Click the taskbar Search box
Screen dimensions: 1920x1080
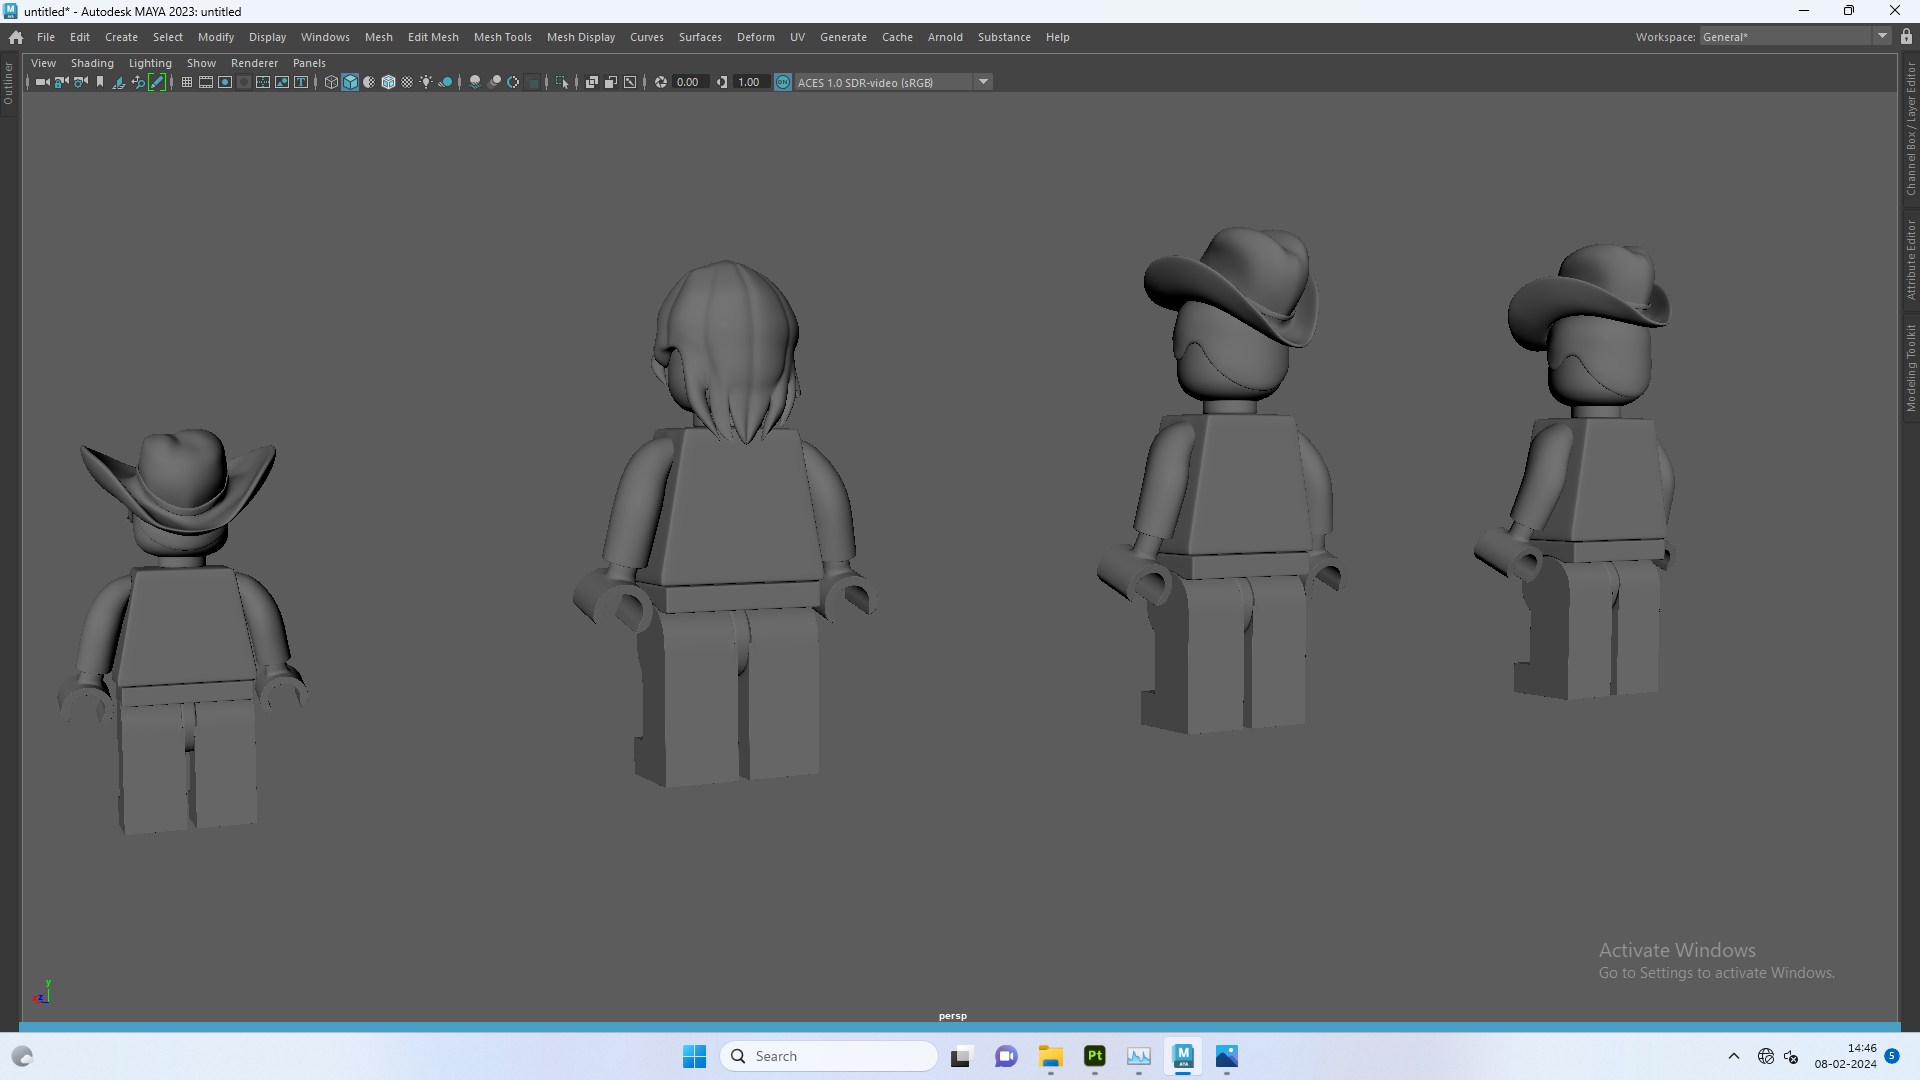[829, 1056]
